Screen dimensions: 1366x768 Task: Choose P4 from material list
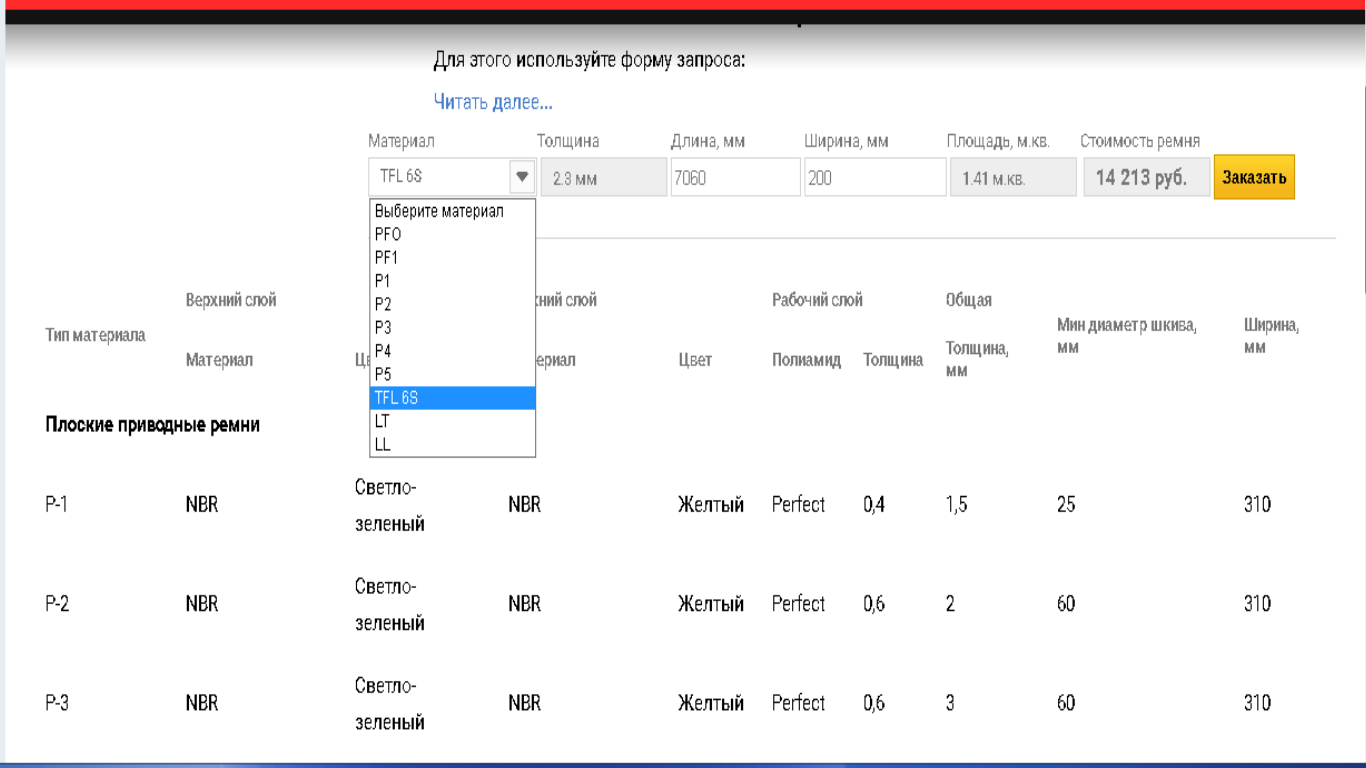(452, 351)
